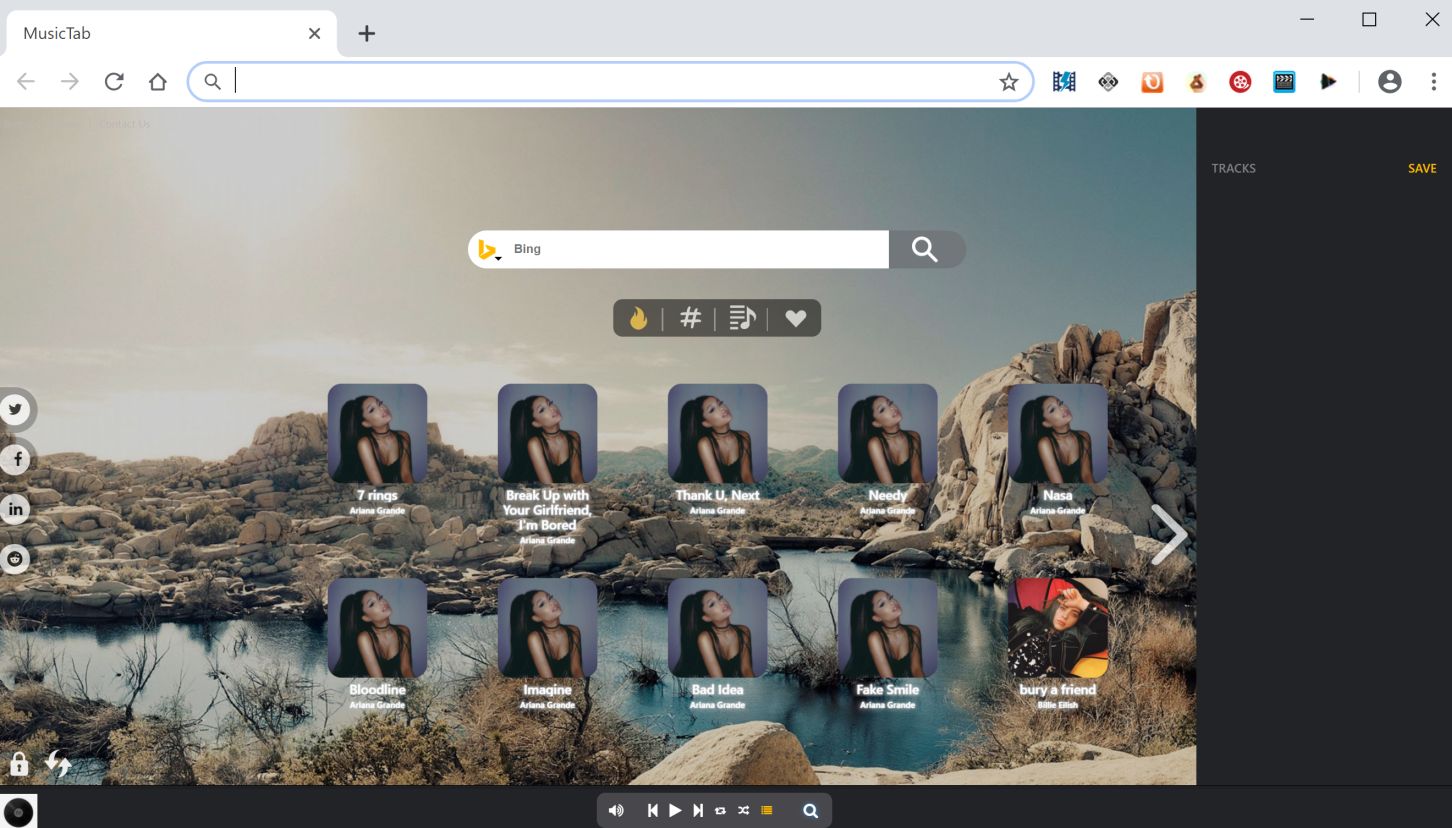Image resolution: width=1452 pixels, height=828 pixels.
Task: Play the current track
Action: [x=675, y=811]
